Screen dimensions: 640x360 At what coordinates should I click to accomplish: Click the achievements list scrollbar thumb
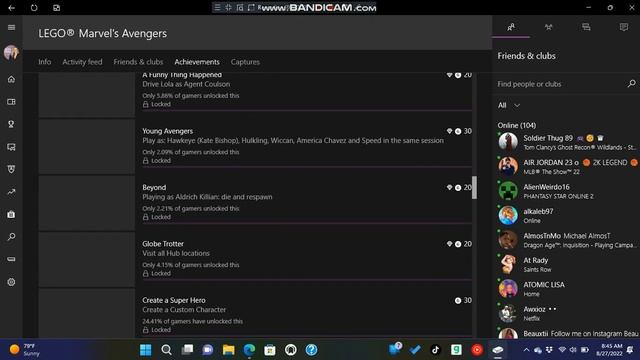point(474,187)
